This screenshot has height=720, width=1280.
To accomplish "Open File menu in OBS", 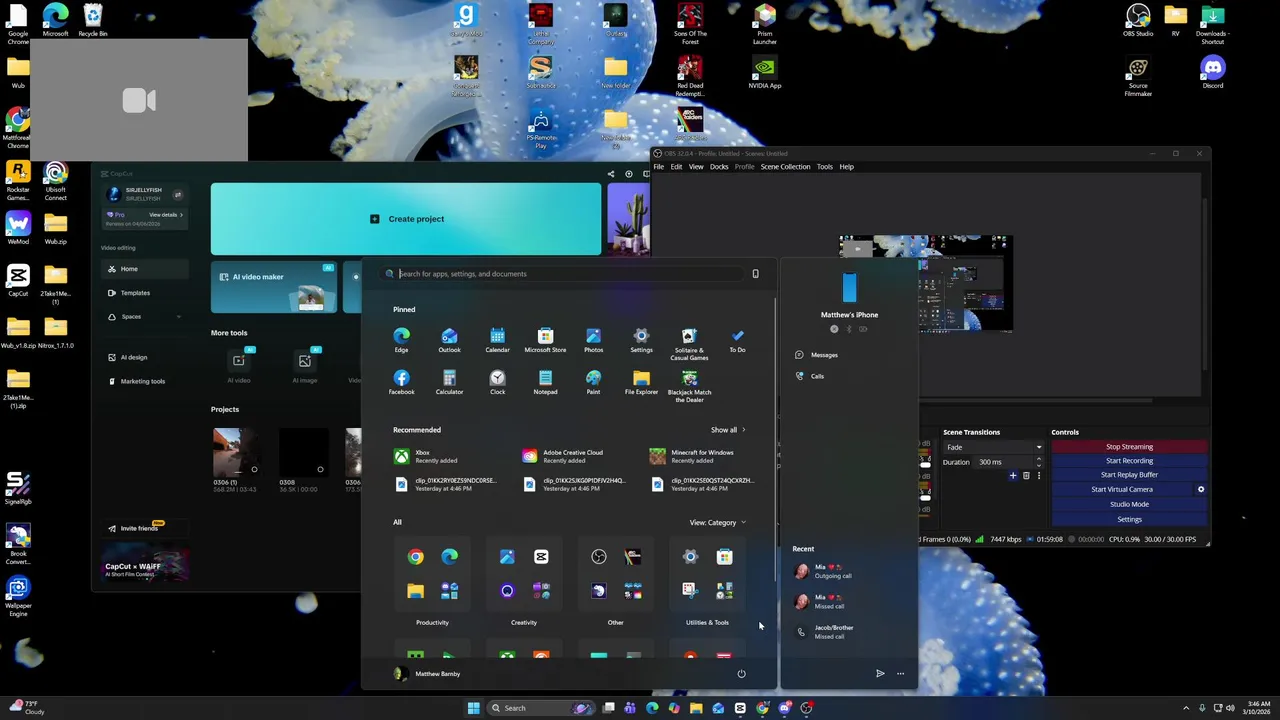I will click(x=658, y=167).
